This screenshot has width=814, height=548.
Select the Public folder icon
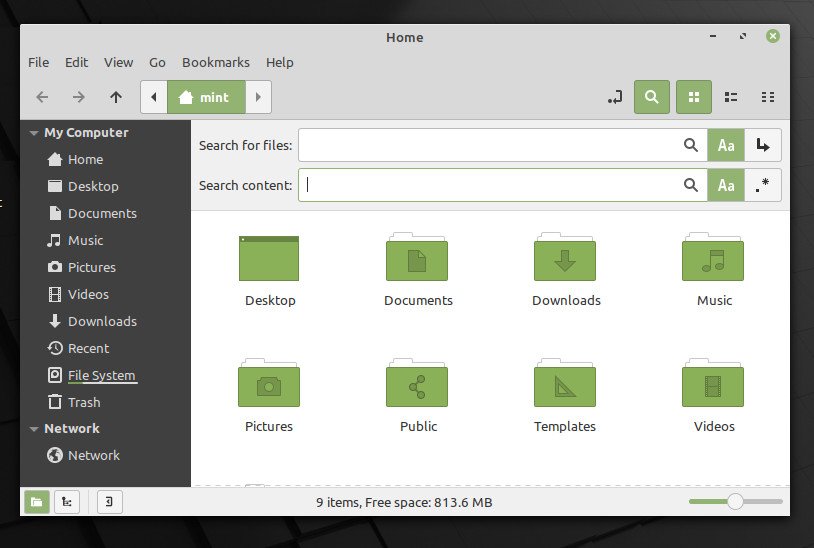pos(417,383)
